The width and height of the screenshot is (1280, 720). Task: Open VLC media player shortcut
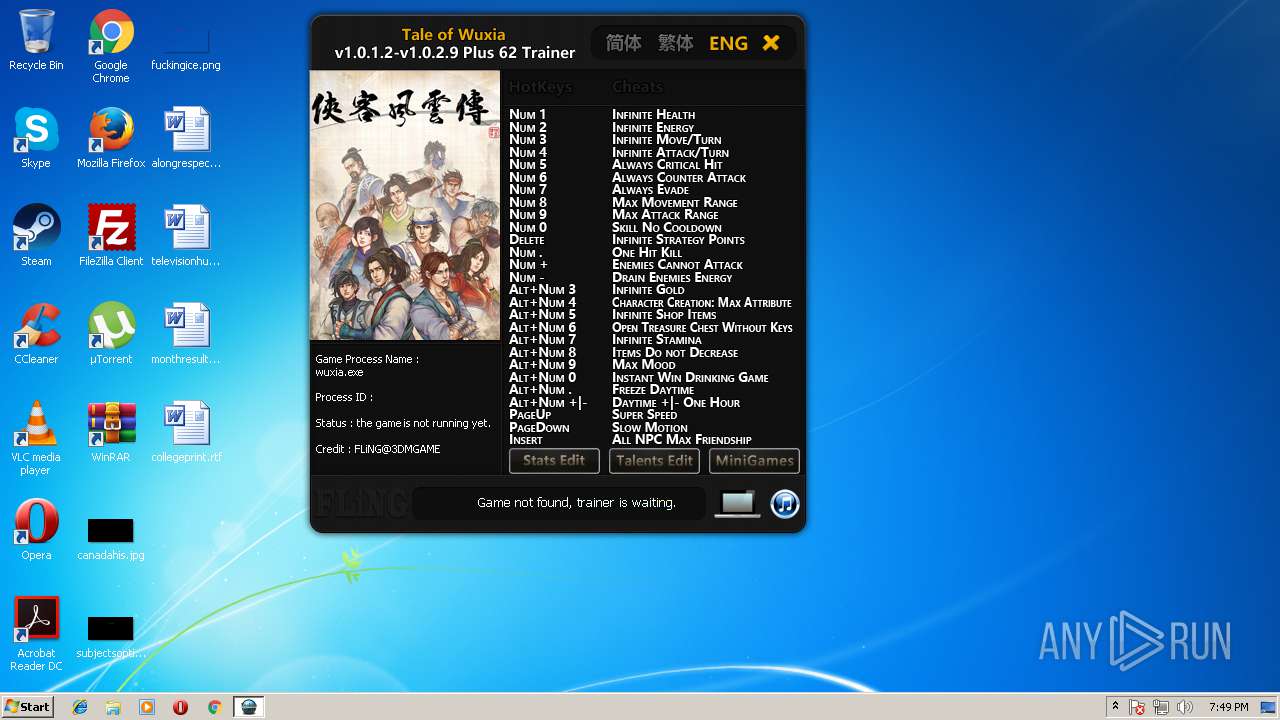pyautogui.click(x=36, y=438)
